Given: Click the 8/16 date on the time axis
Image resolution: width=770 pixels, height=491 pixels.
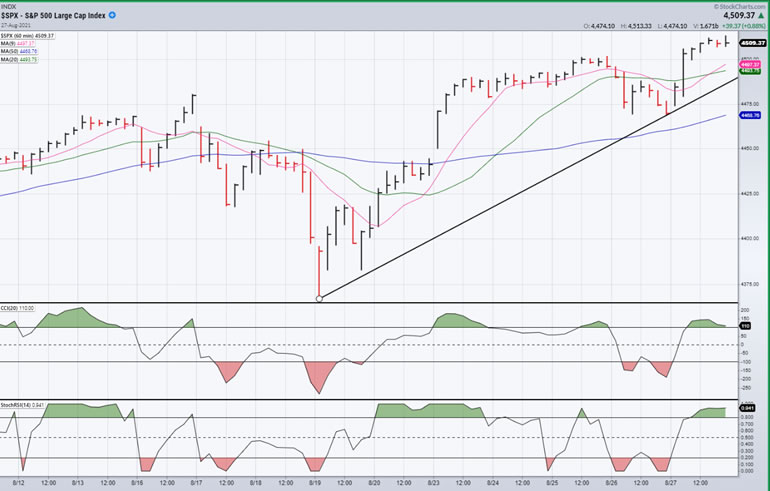Looking at the screenshot, I should pos(137,483).
